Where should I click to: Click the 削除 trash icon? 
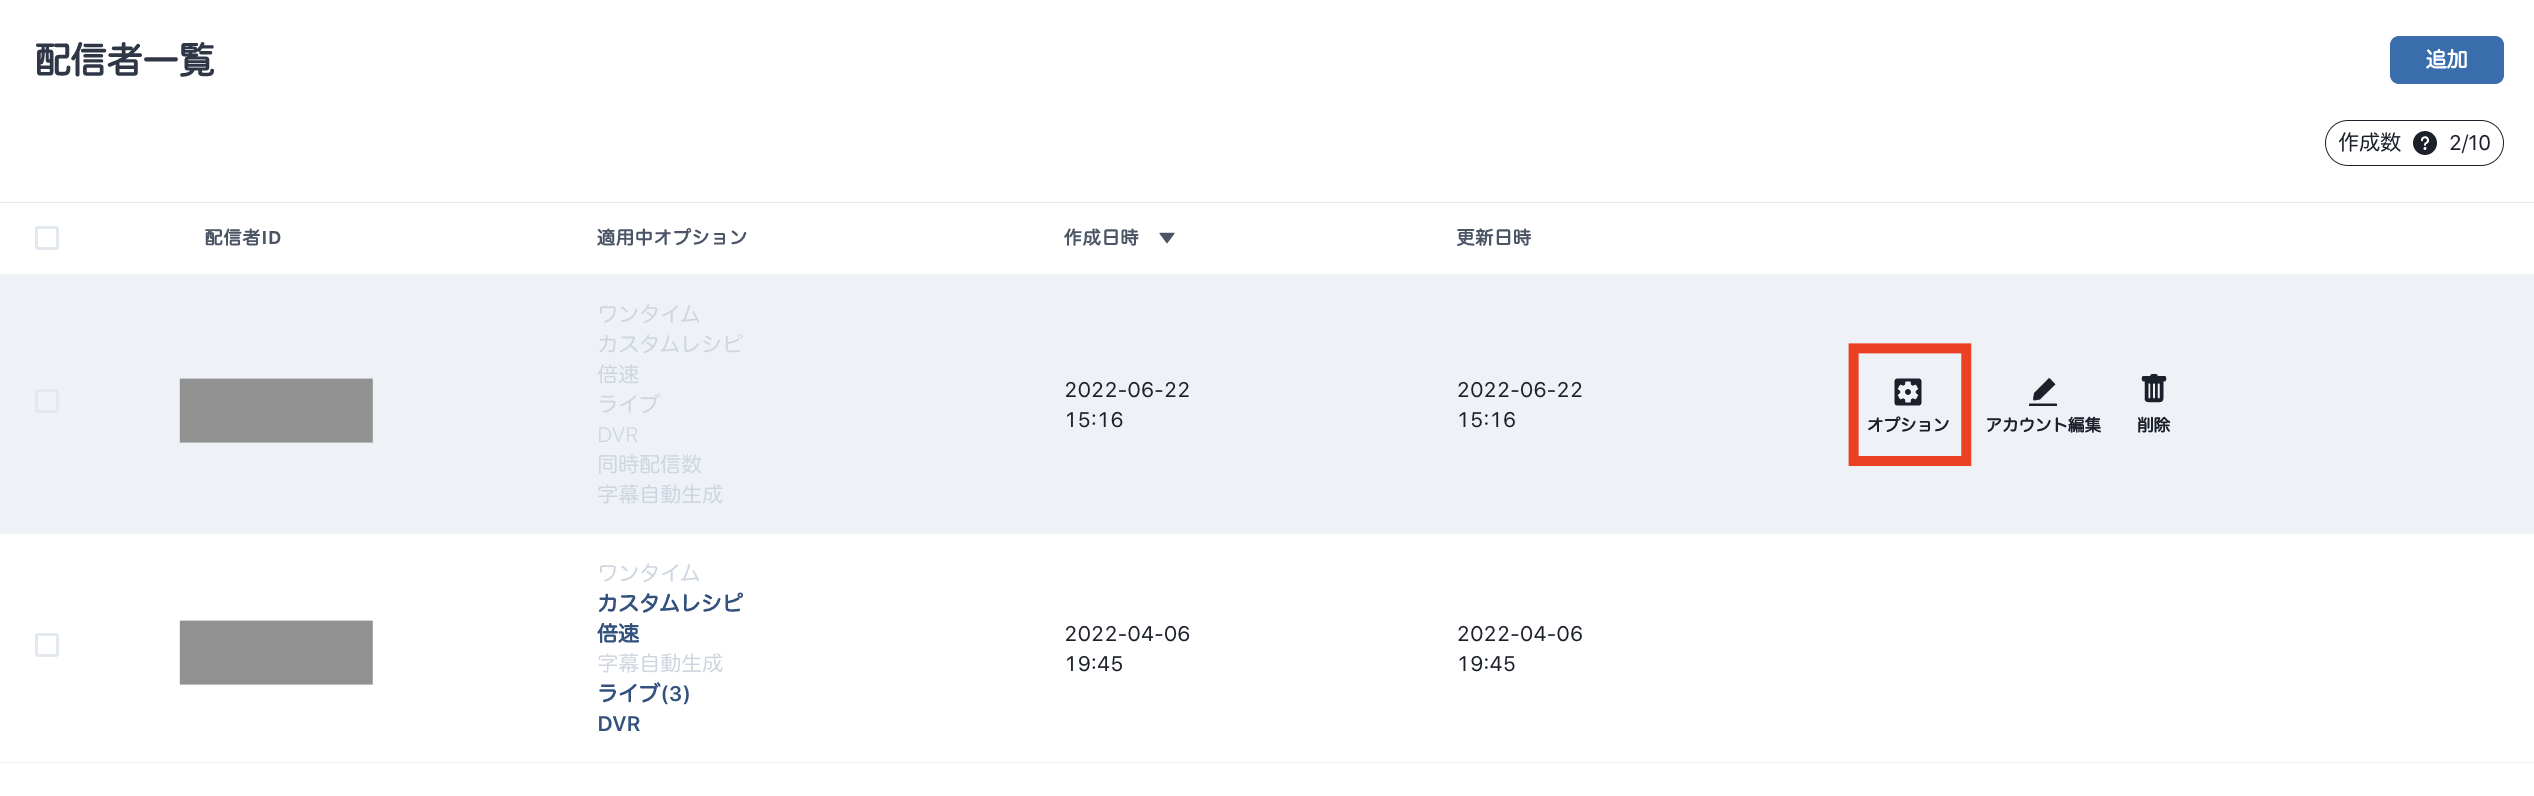tap(2153, 388)
